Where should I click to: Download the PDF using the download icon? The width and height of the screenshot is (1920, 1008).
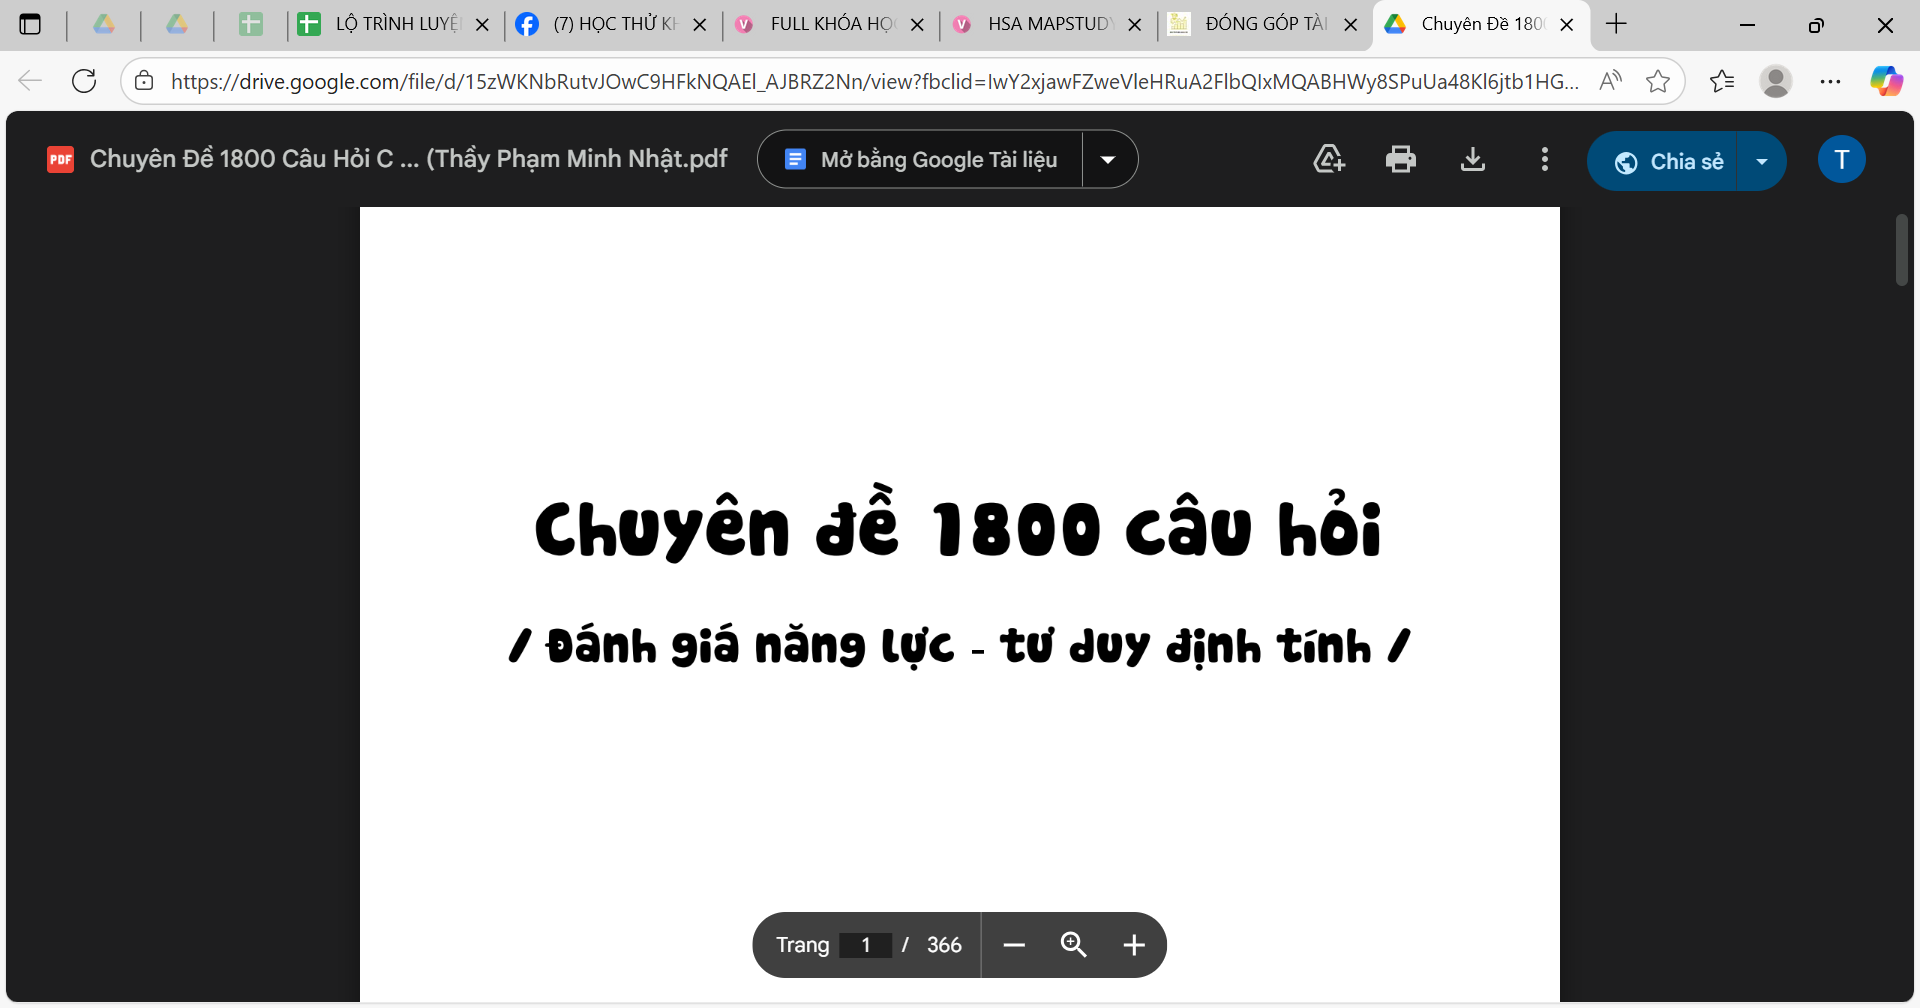(1472, 160)
